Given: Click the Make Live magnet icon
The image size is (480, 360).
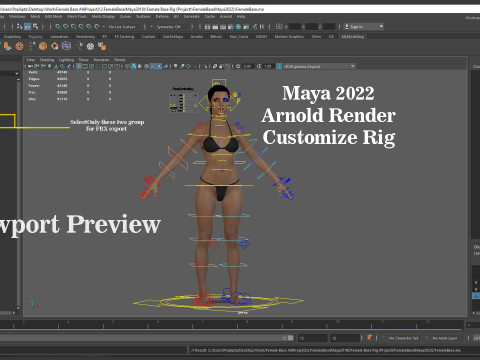Looking at the screenshot, I should [97, 27].
